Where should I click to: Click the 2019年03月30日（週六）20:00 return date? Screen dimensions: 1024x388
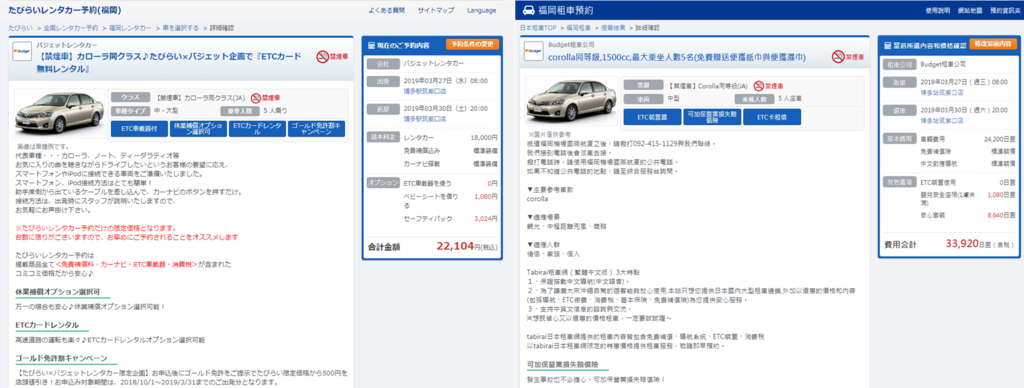click(x=963, y=110)
